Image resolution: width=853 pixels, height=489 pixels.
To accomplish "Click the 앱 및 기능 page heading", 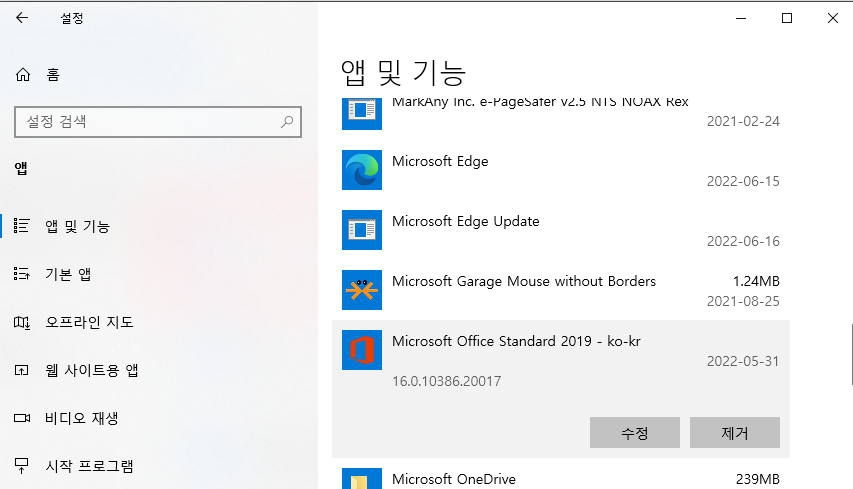I will point(403,73).
